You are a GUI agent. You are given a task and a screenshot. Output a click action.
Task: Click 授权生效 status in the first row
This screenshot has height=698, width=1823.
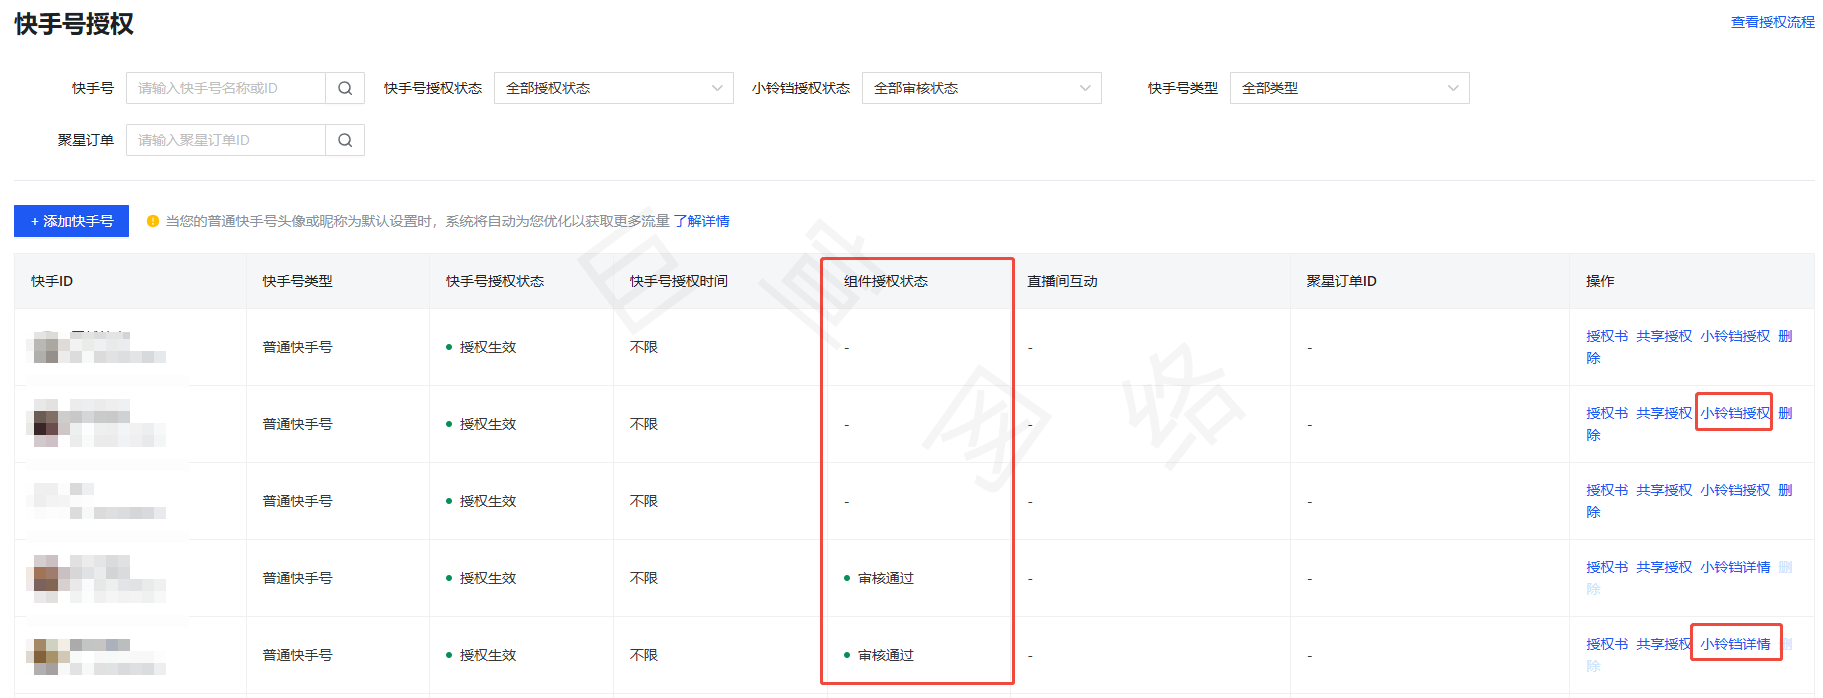tap(488, 347)
